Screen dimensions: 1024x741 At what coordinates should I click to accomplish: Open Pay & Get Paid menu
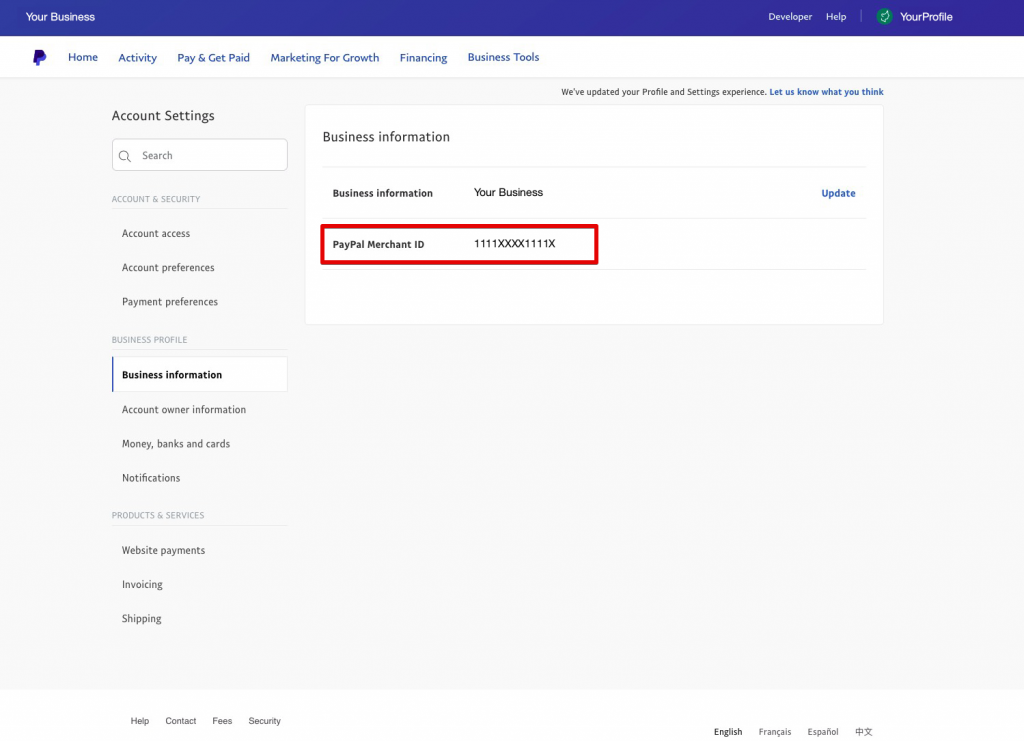[x=213, y=58]
